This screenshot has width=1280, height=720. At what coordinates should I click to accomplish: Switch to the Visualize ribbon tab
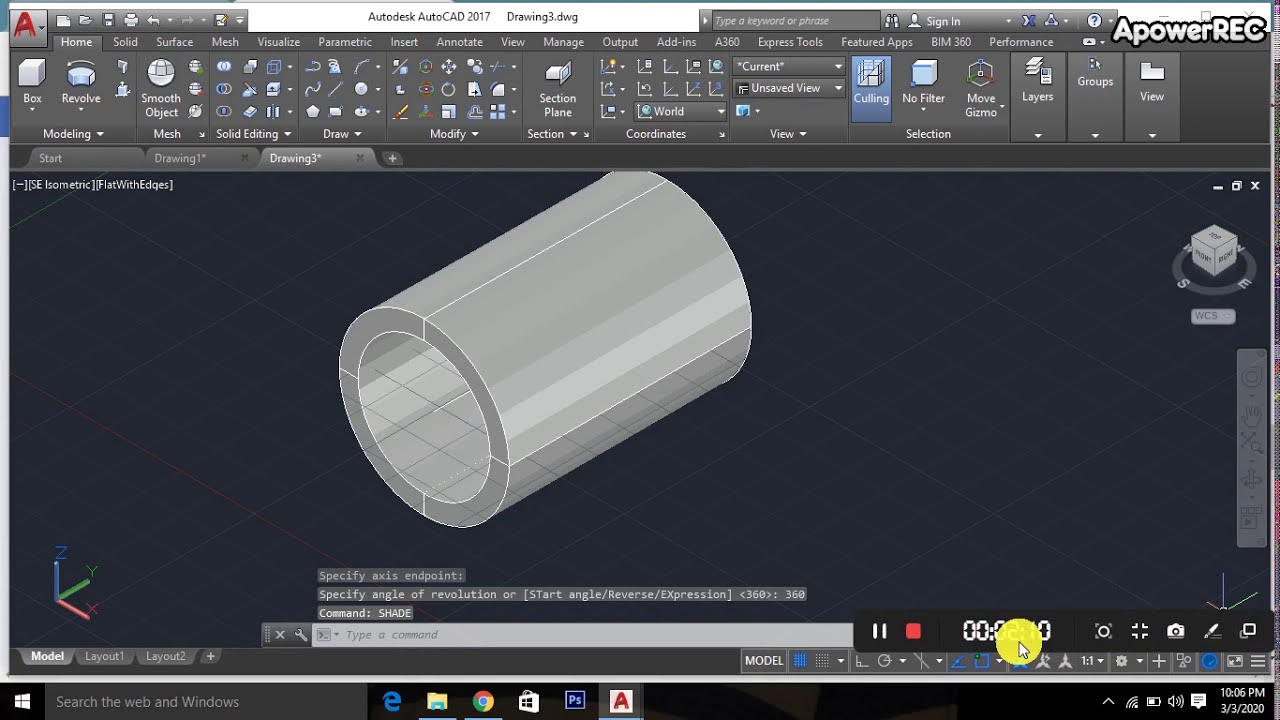(278, 42)
